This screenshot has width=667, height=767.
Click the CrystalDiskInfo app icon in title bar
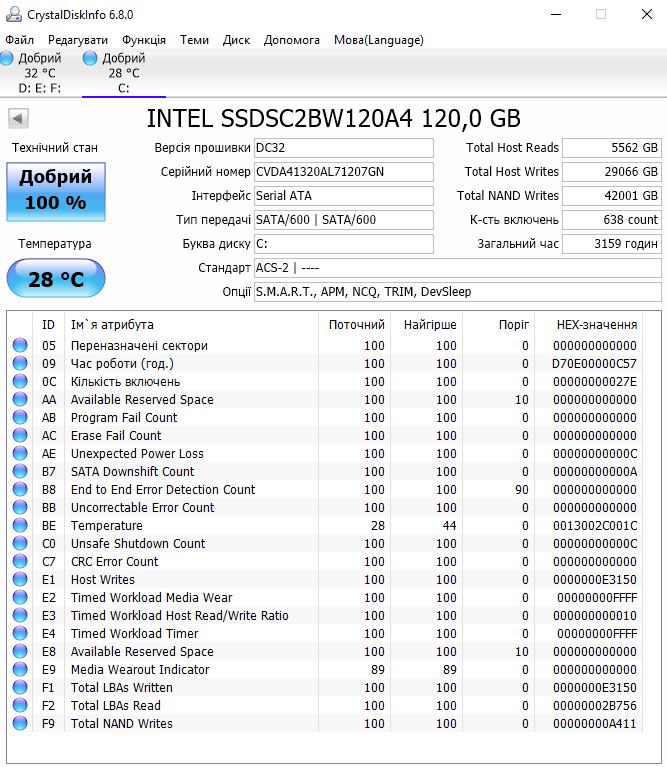tap(13, 14)
